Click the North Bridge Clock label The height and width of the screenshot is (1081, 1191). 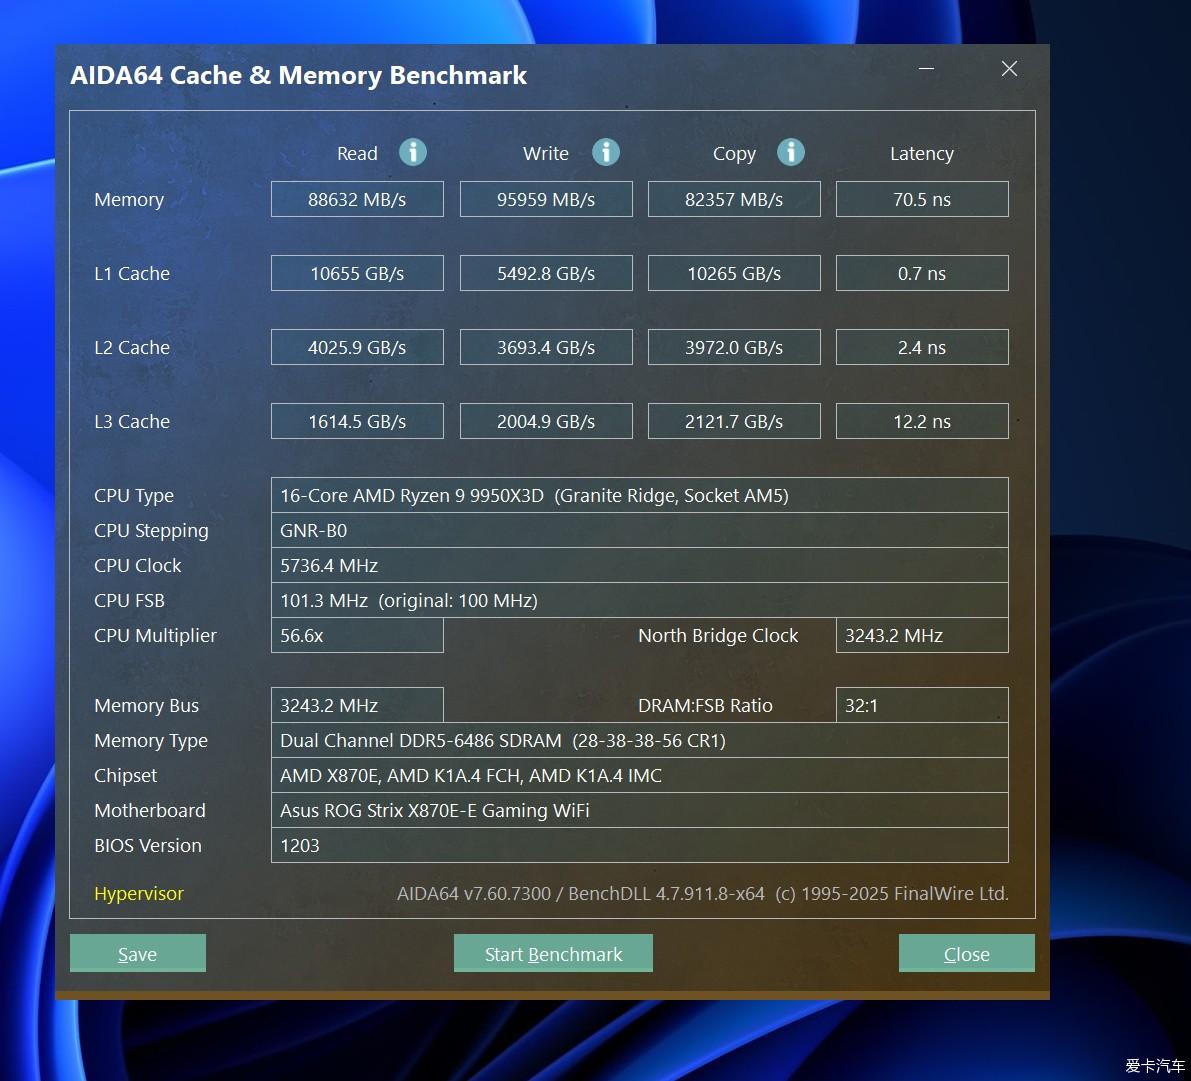pyautogui.click(x=718, y=635)
